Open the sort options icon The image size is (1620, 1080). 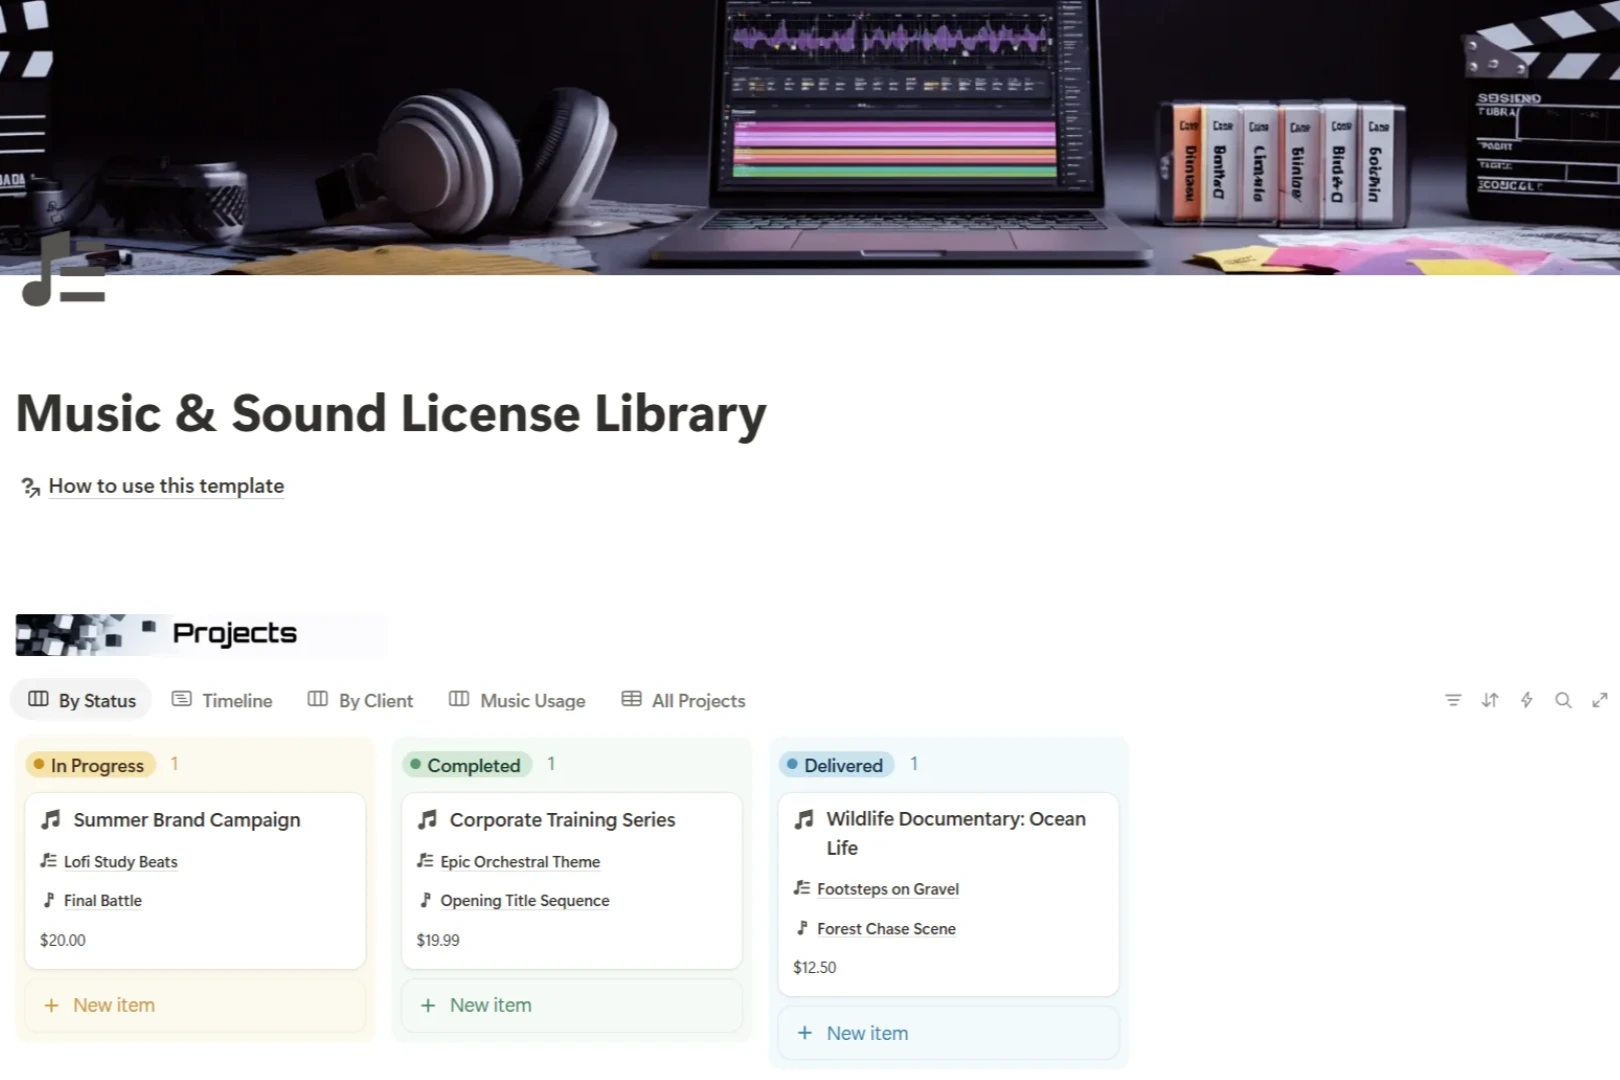(x=1490, y=700)
